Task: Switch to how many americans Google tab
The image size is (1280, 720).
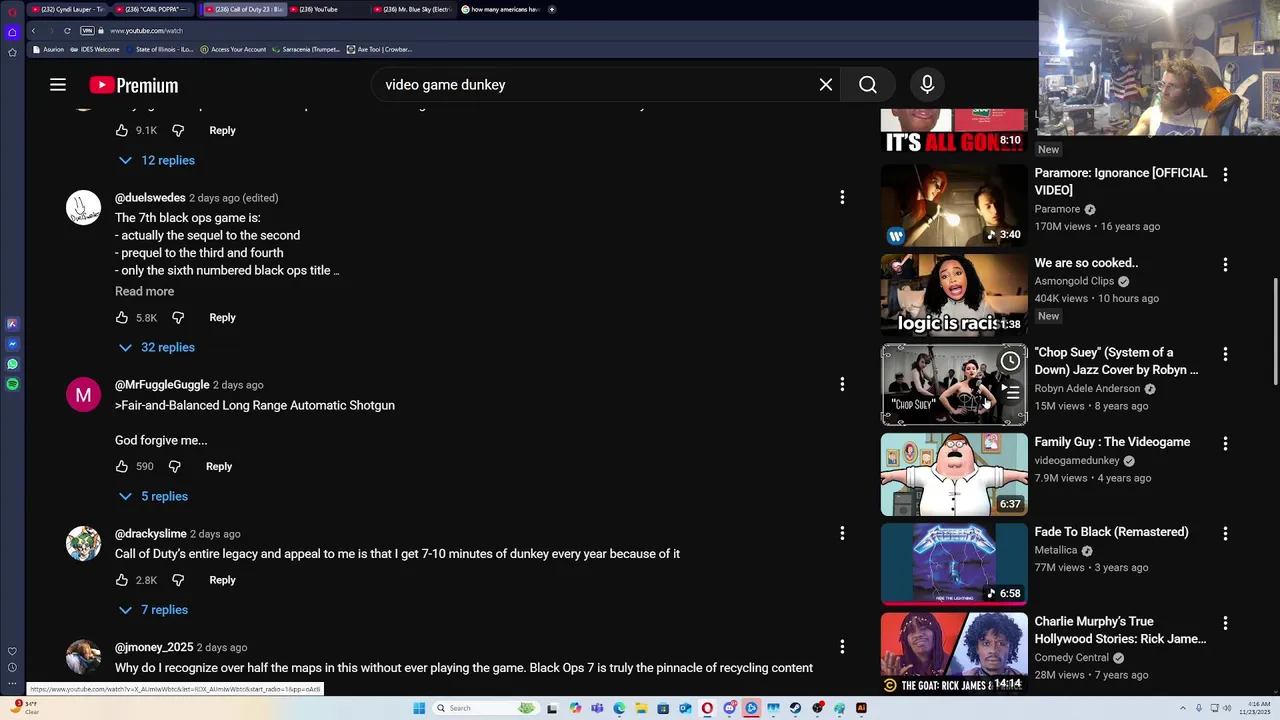Action: tap(499, 9)
